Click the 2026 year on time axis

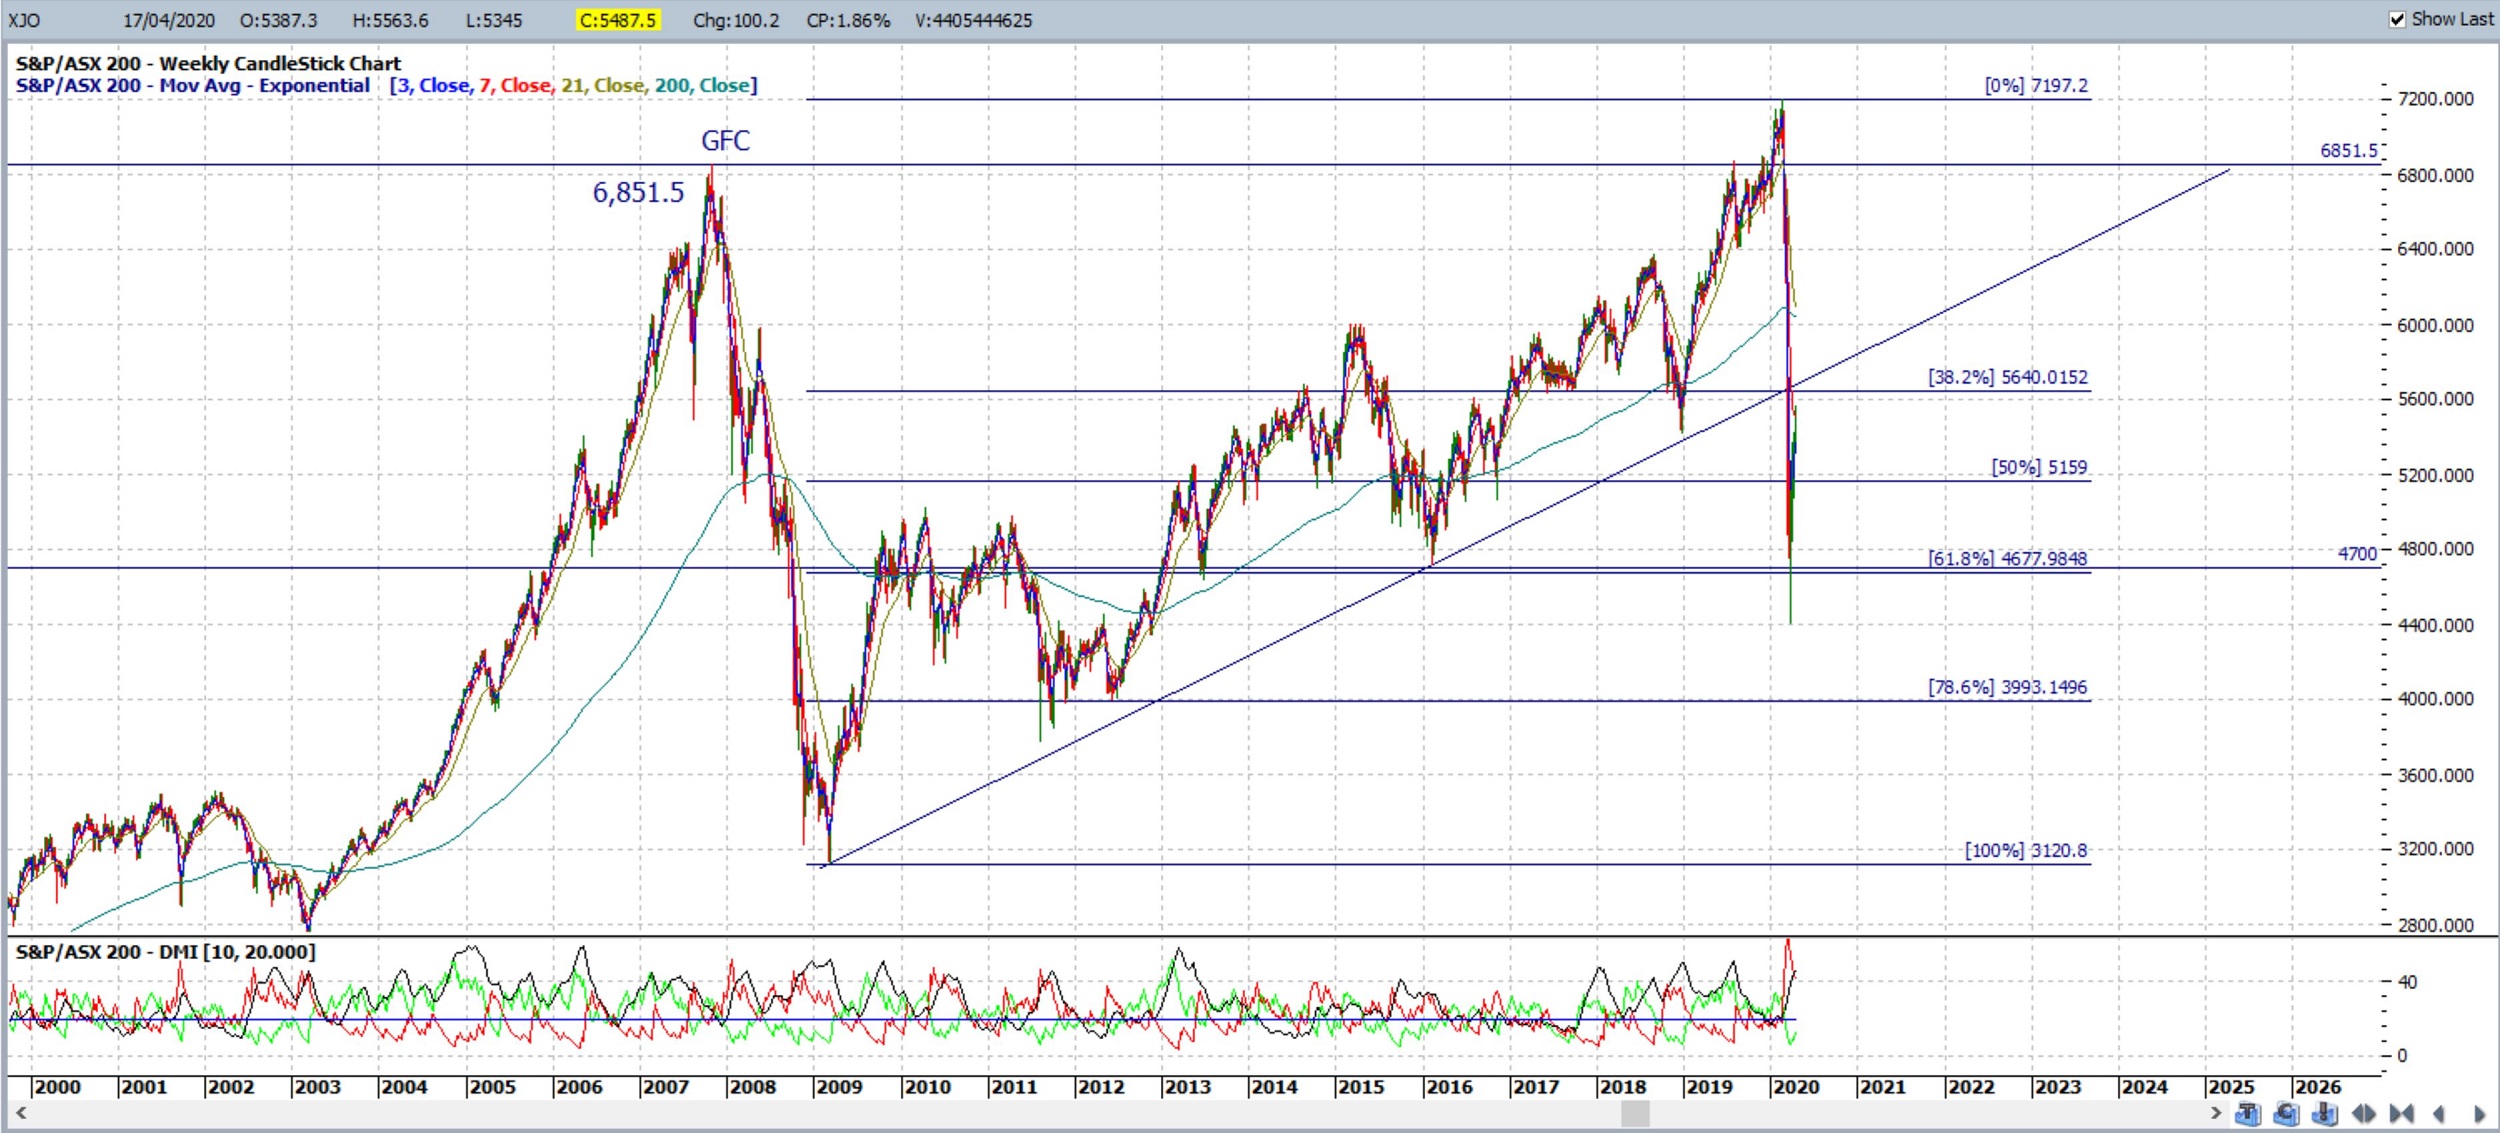pos(2317,1087)
